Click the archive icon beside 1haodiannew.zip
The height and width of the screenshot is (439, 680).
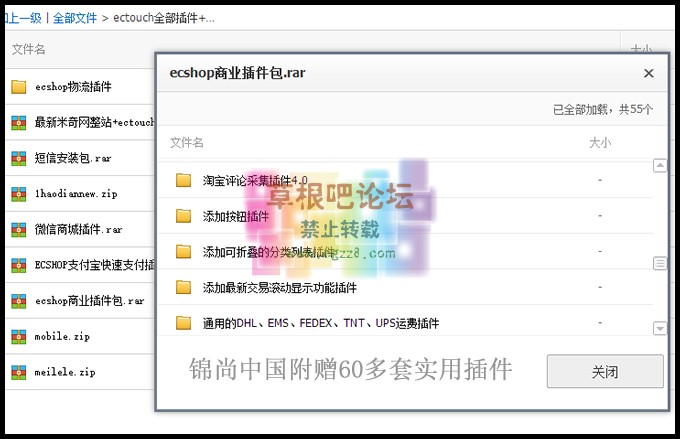click(19, 194)
